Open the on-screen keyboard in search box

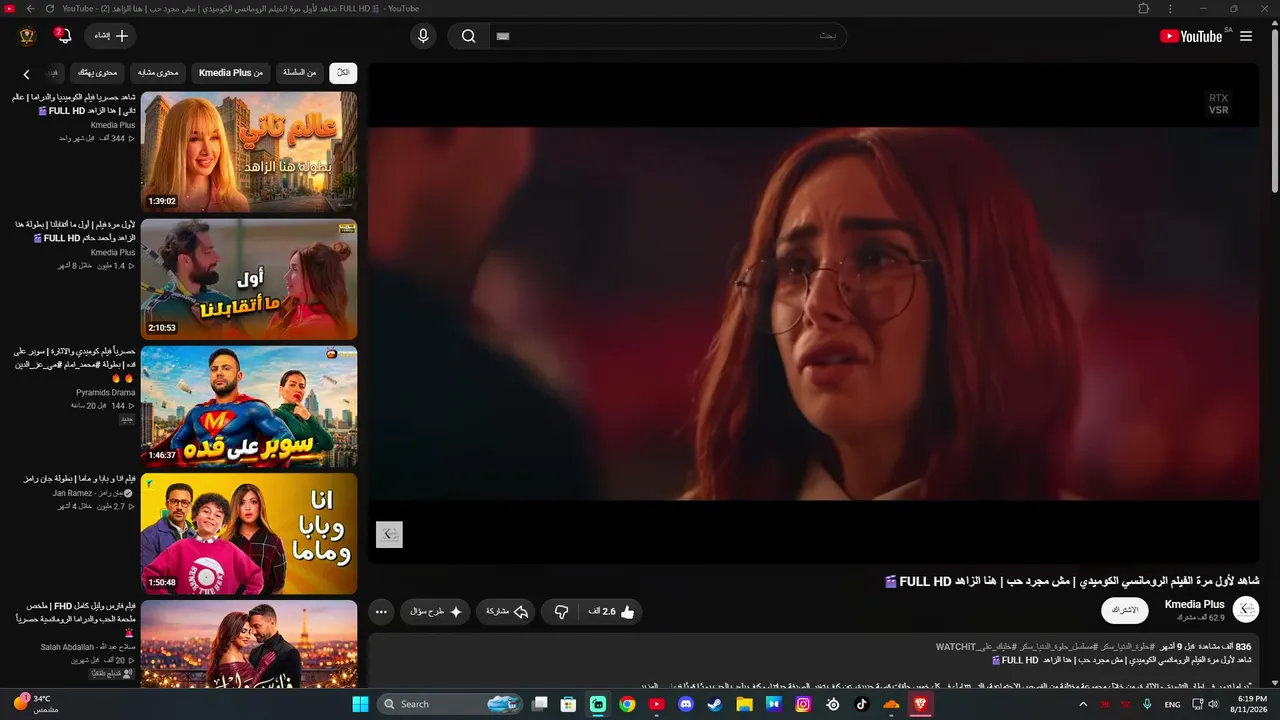click(x=503, y=36)
